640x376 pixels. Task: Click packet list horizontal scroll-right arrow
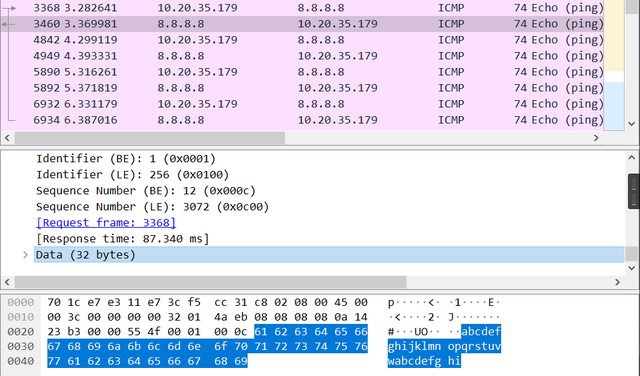pyautogui.click(x=596, y=138)
